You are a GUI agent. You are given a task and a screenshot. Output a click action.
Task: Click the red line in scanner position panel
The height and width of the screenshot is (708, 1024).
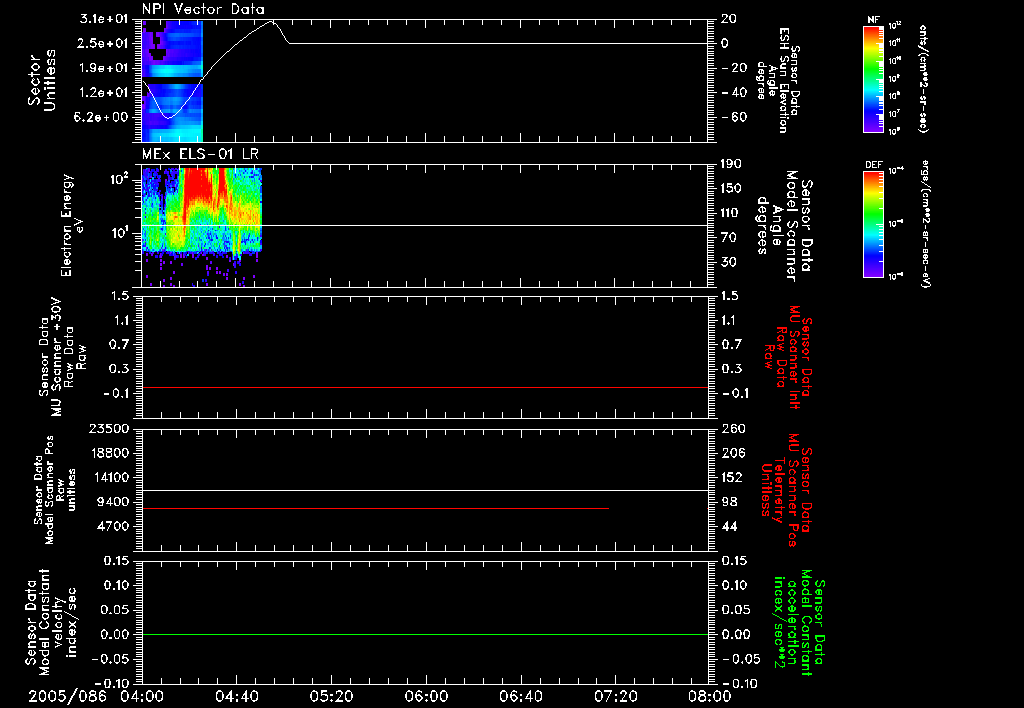[x=376, y=508]
